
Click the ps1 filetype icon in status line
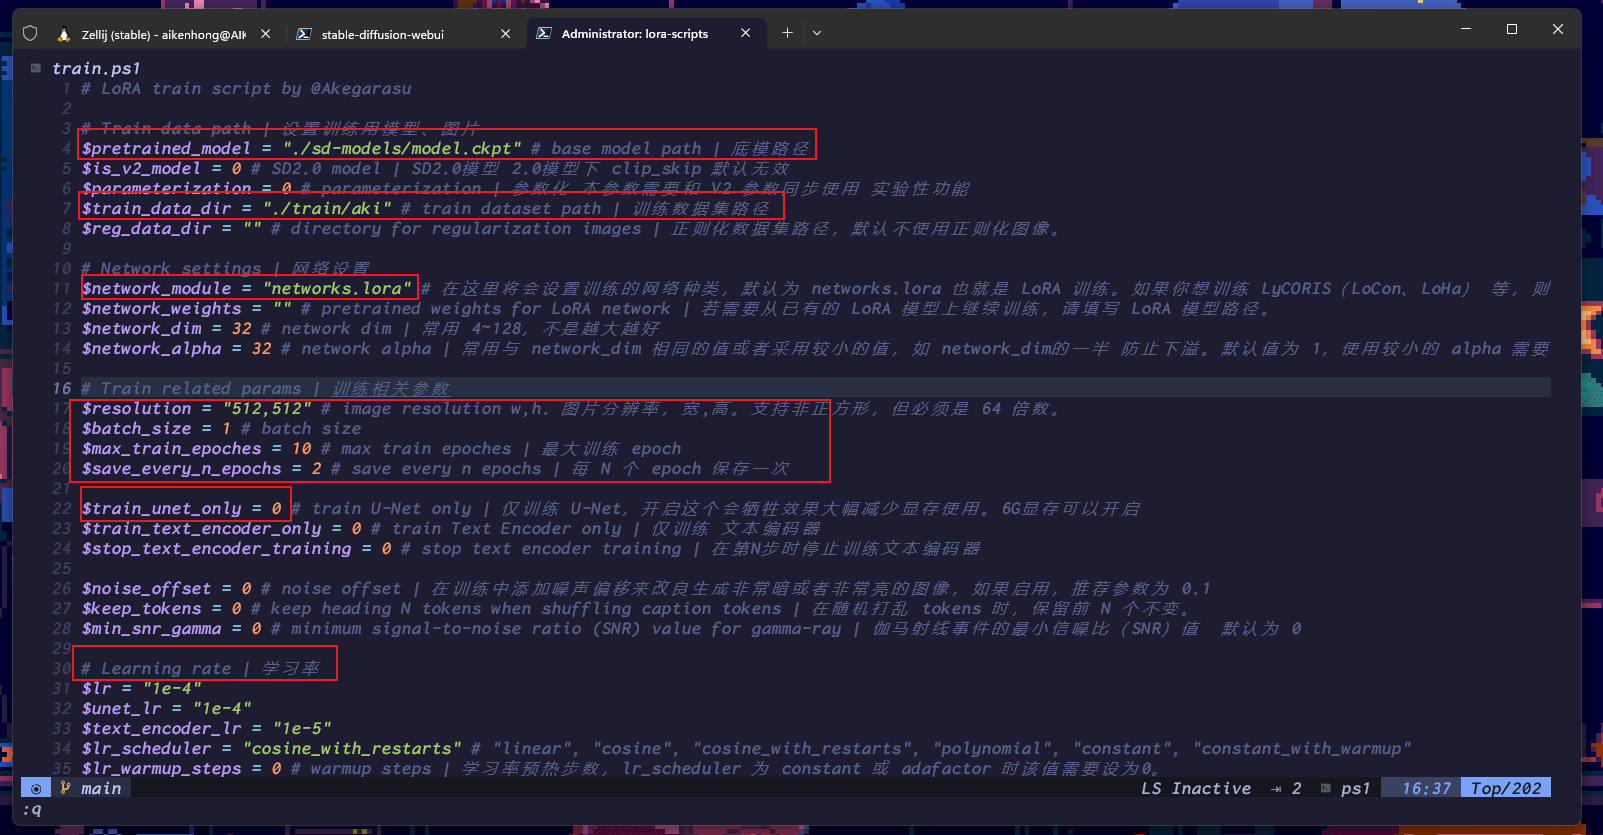point(1326,788)
